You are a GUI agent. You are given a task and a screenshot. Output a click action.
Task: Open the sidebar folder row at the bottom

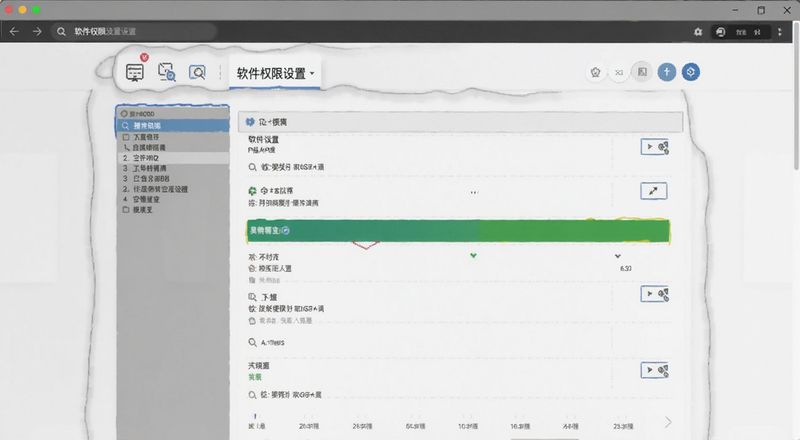(172, 210)
